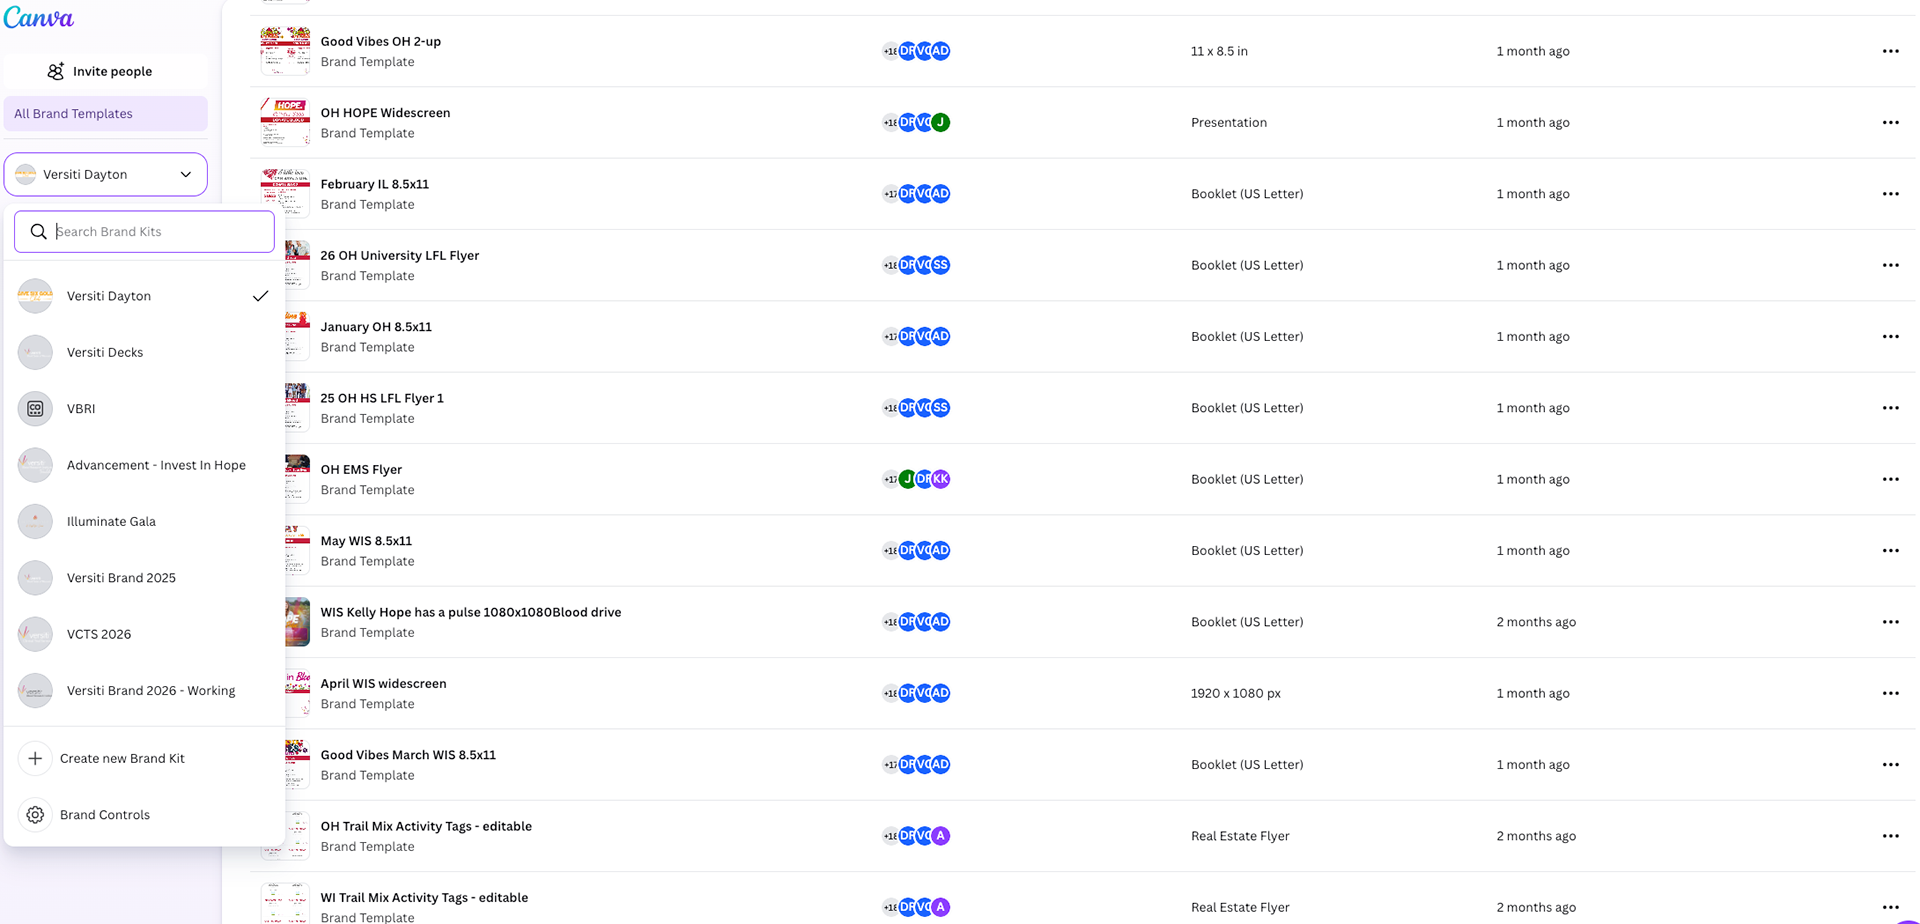Open the OH HOPE Widescreen thumbnail
1920x924 pixels.
[285, 122]
